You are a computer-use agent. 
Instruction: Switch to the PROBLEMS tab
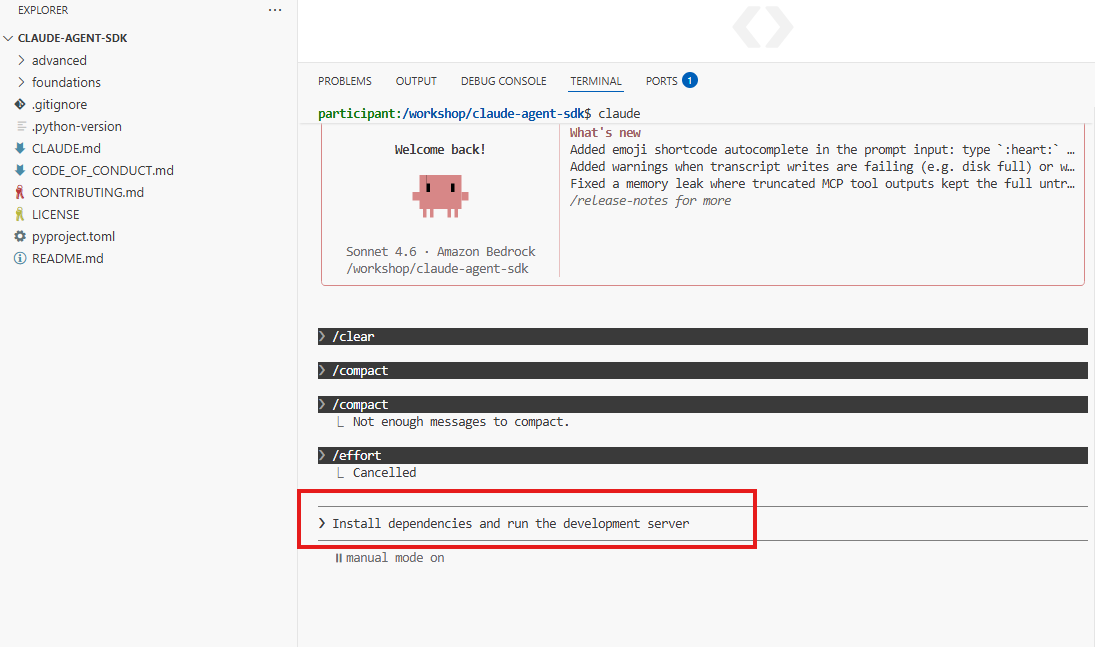click(x=345, y=81)
